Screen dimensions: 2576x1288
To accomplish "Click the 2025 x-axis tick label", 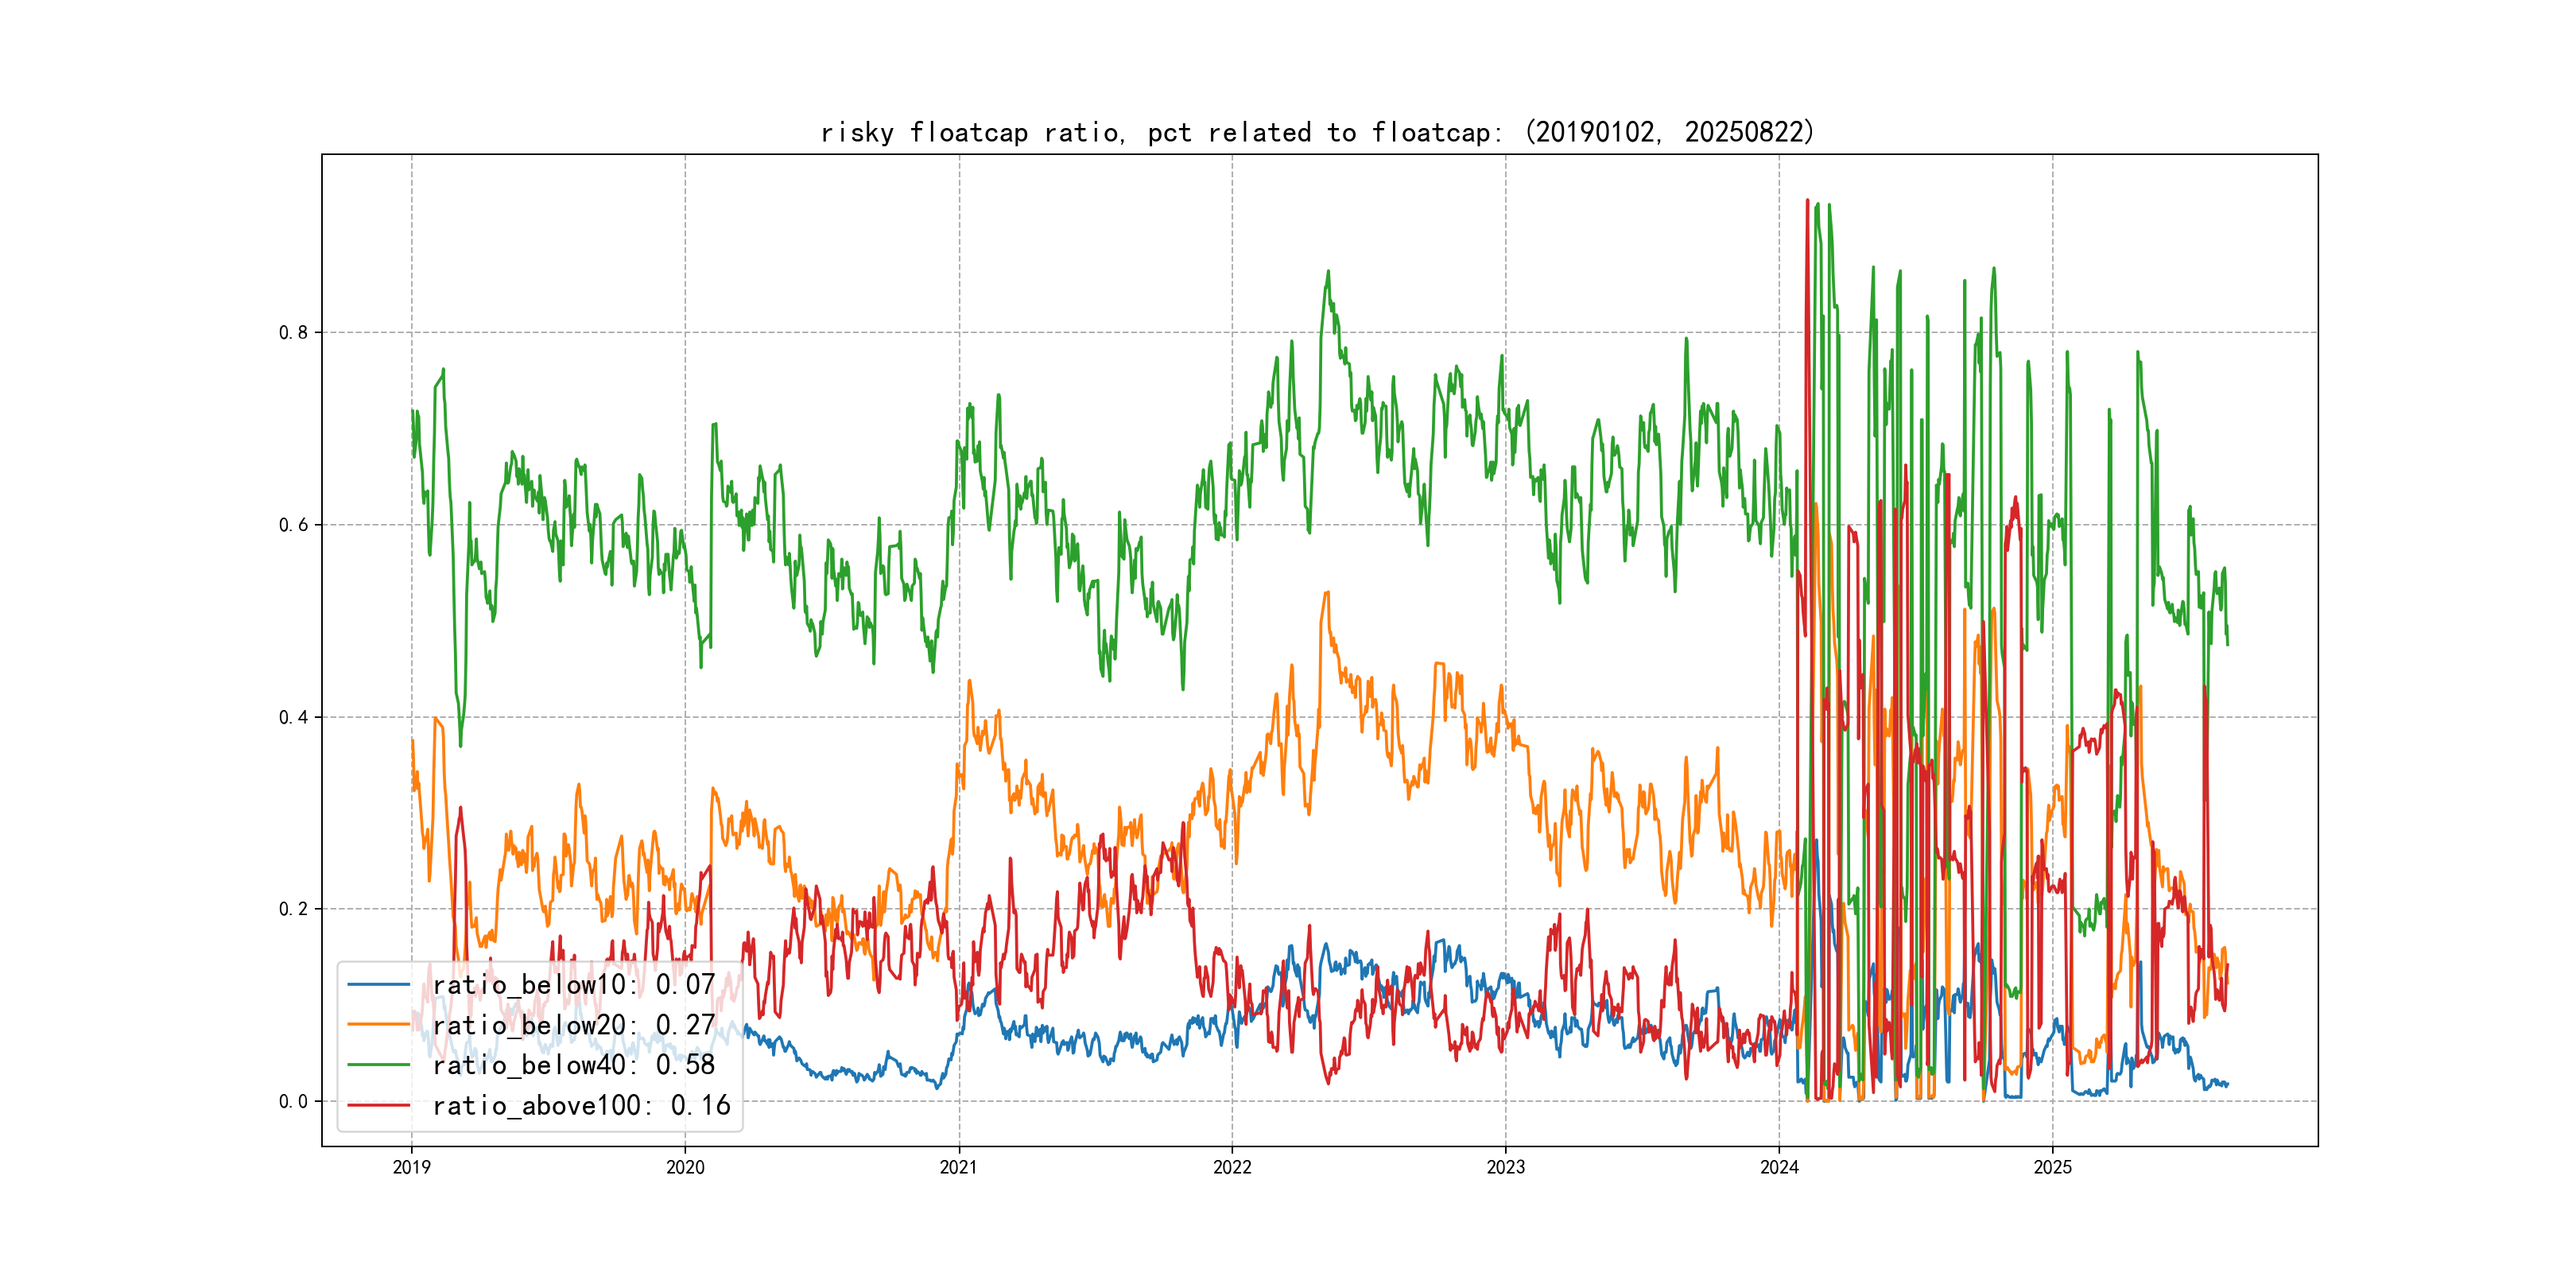I will tap(2053, 1167).
